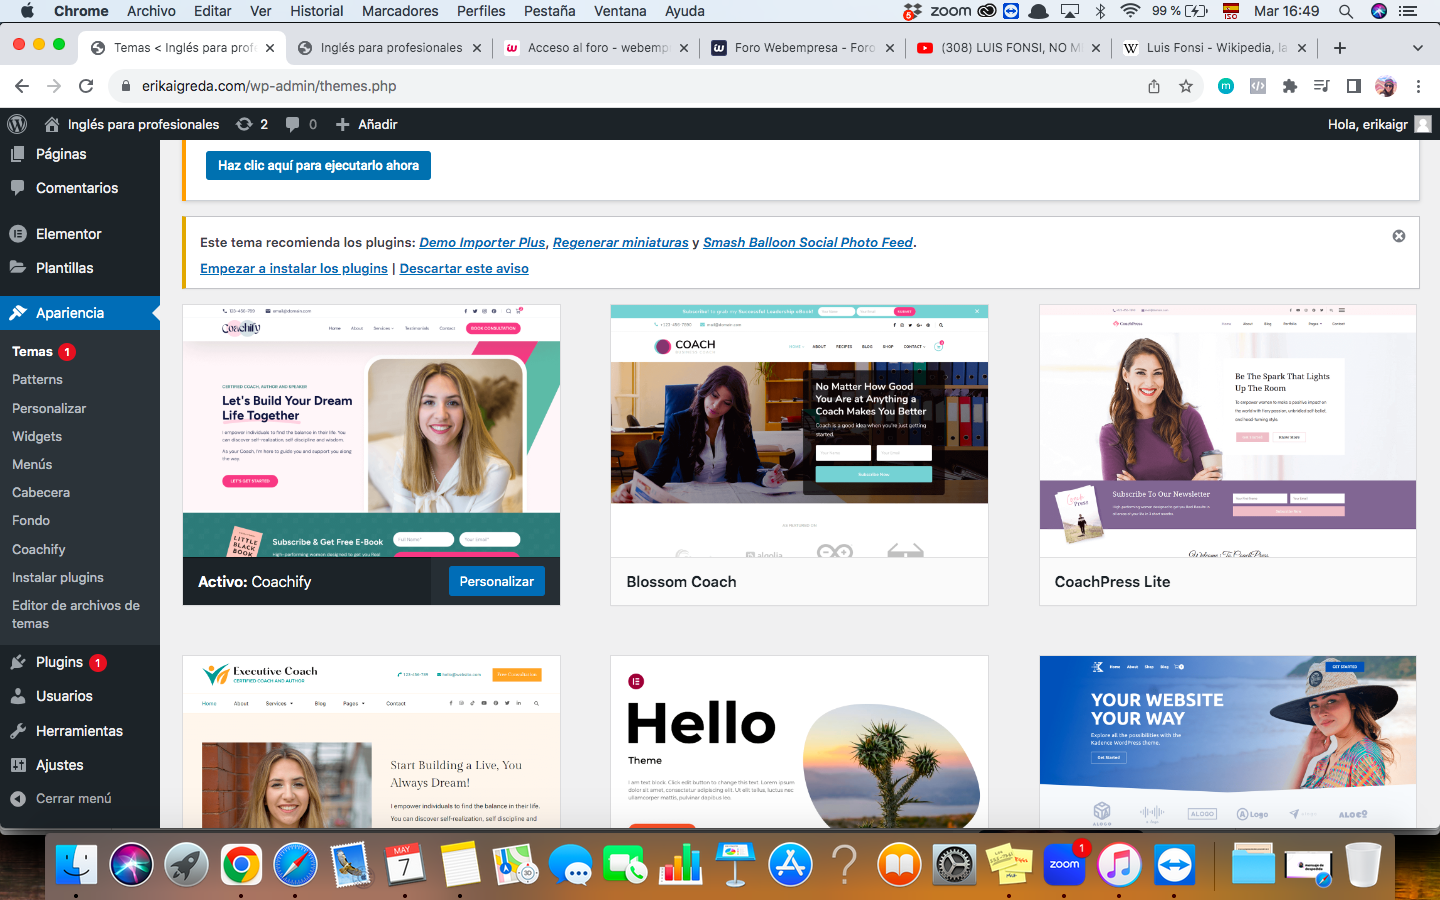Go back with the browser back arrow
Screen dimensions: 1440x900
pyautogui.click(x=22, y=86)
